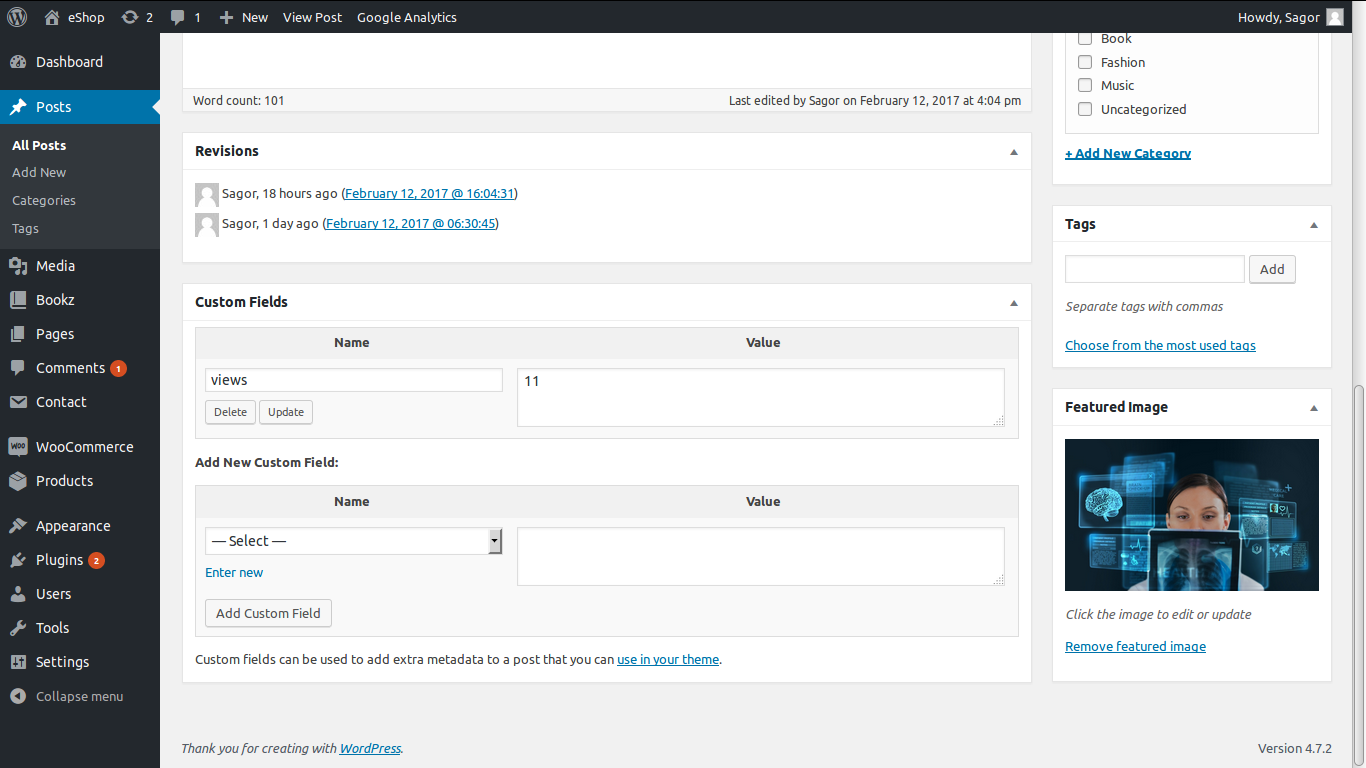Enable the Uncategorized category checkbox
This screenshot has height=768, width=1366.
pyautogui.click(x=1085, y=109)
